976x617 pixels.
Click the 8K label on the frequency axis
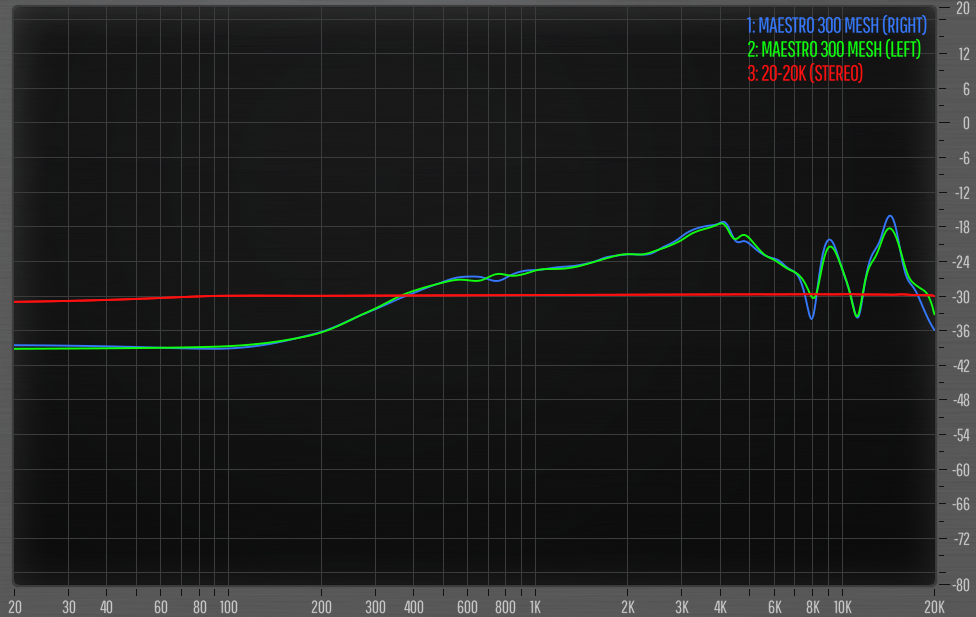coord(813,607)
